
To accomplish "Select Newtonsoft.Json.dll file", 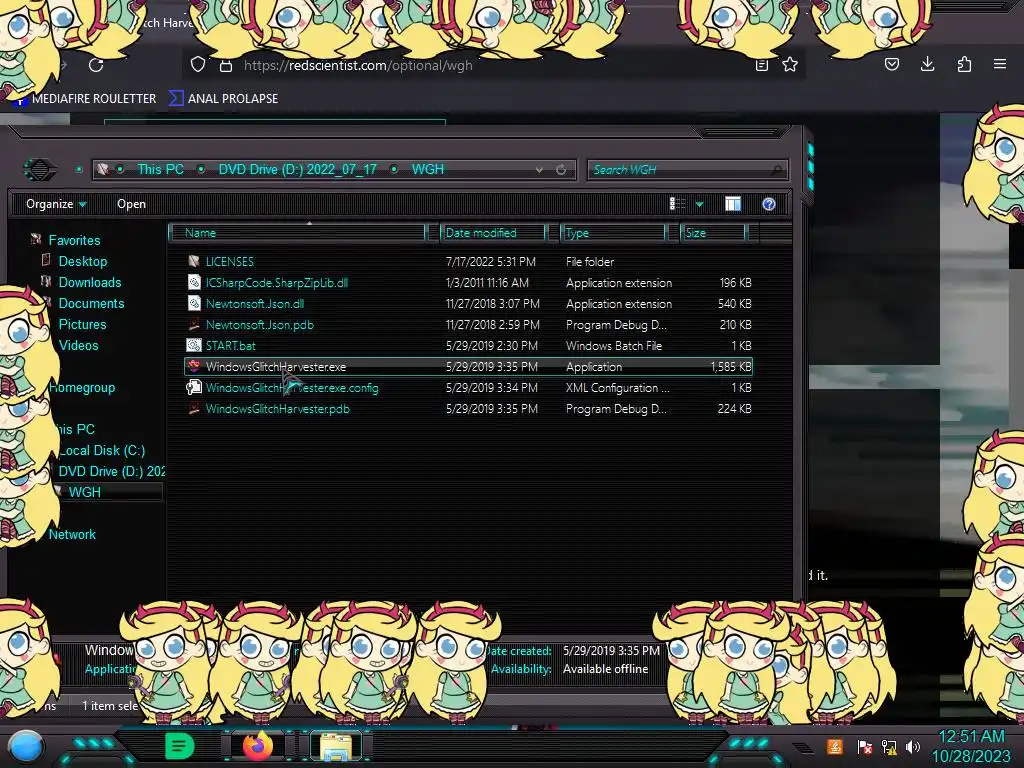I will tap(468, 304).
